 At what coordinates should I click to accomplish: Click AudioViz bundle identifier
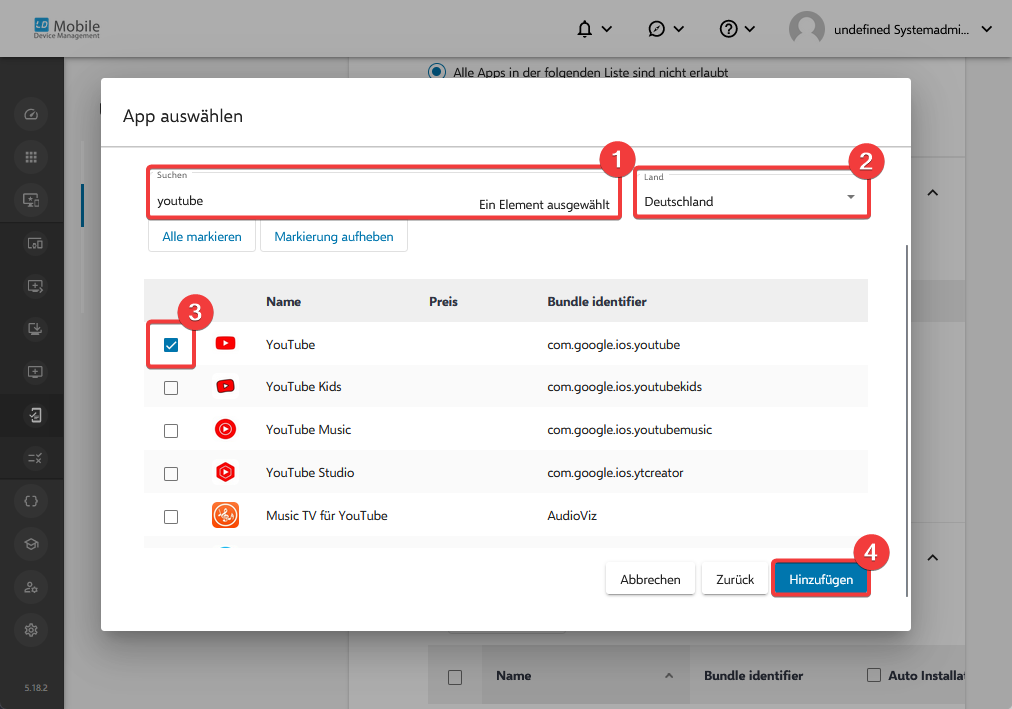click(x=572, y=515)
